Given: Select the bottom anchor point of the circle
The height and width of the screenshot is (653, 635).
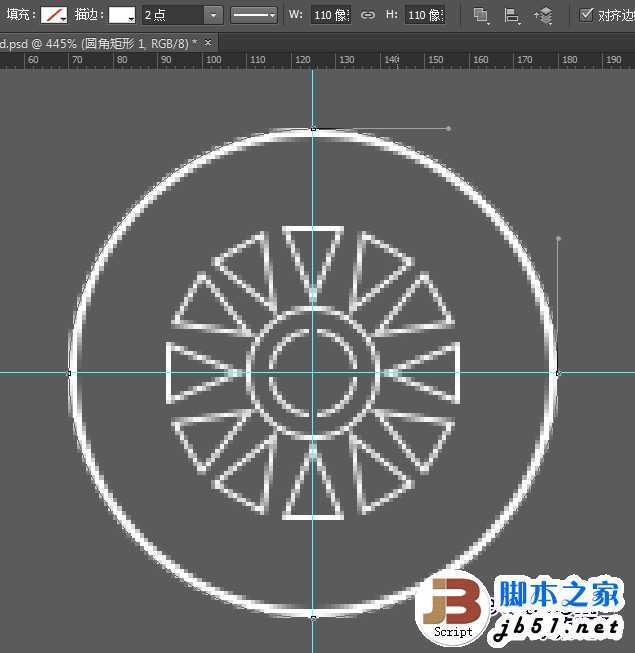Looking at the screenshot, I should click(313, 618).
